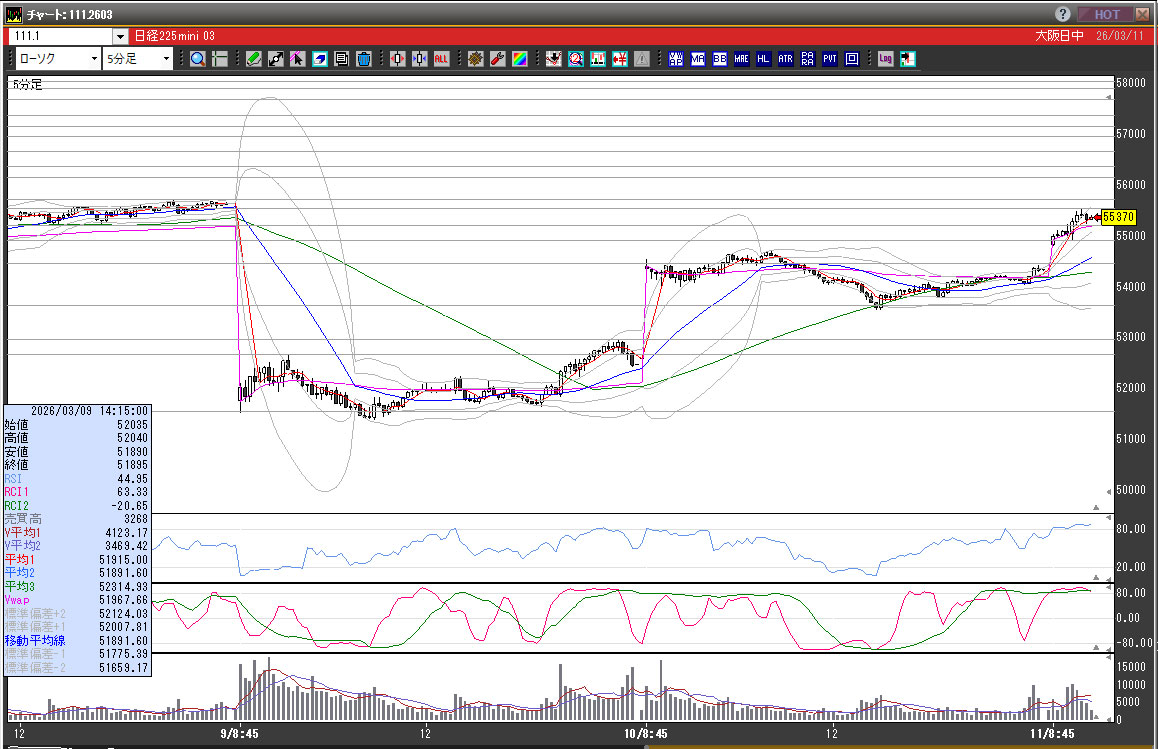
Task: Select the pencil drawing tool
Action: [254, 59]
